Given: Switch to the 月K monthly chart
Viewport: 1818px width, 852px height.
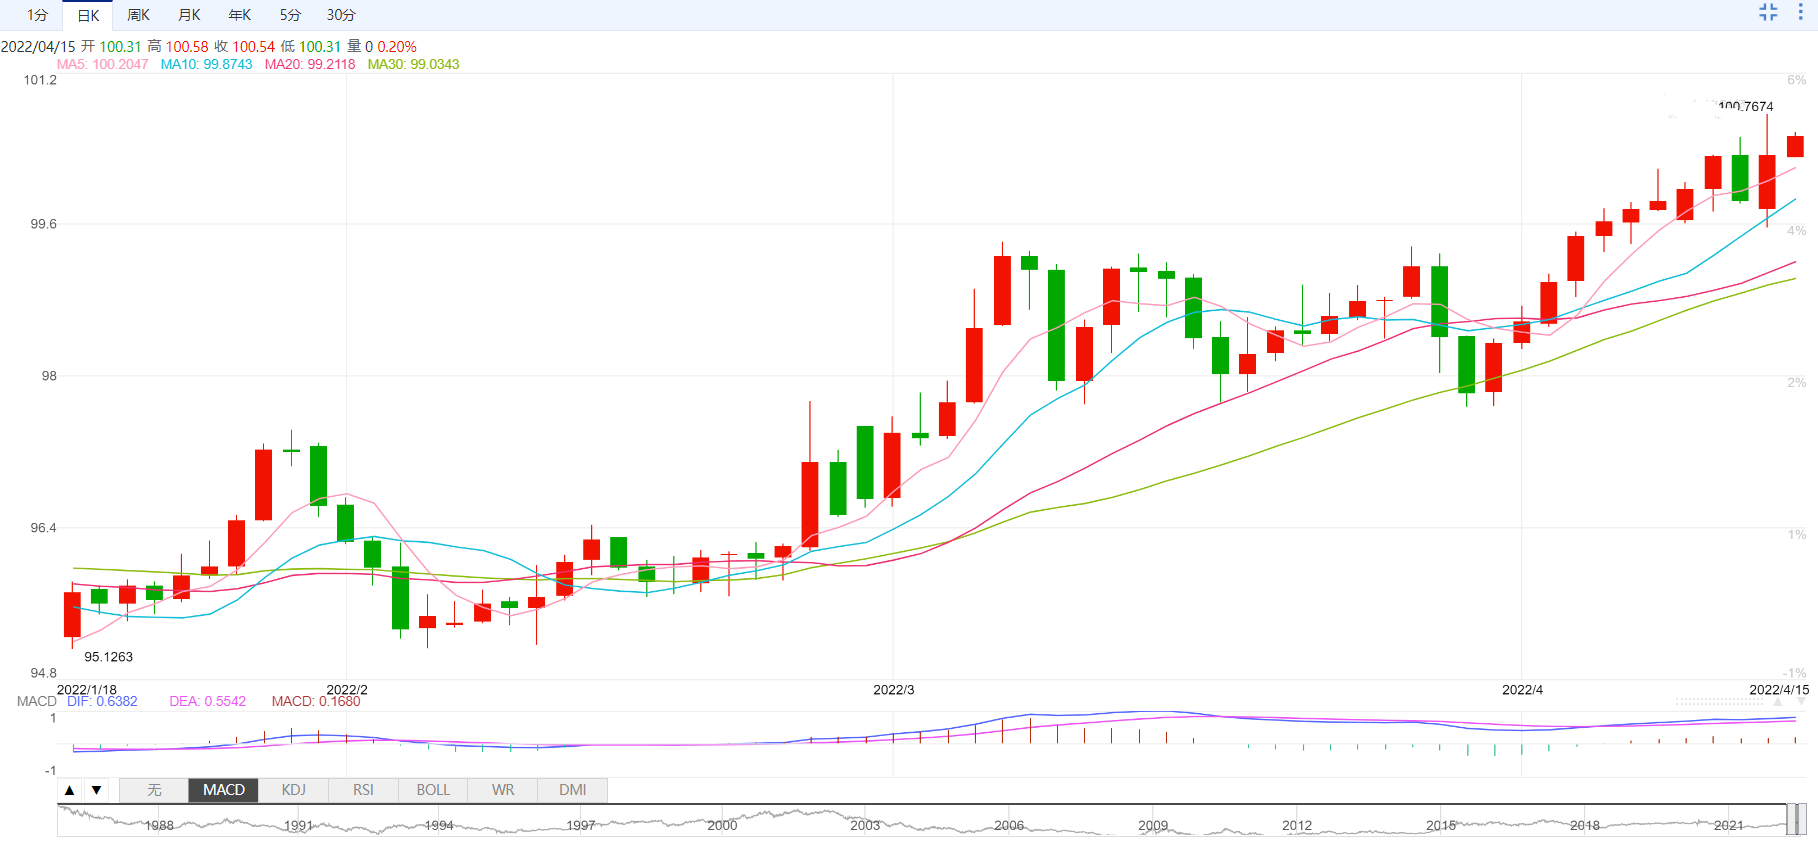Looking at the screenshot, I should [189, 15].
